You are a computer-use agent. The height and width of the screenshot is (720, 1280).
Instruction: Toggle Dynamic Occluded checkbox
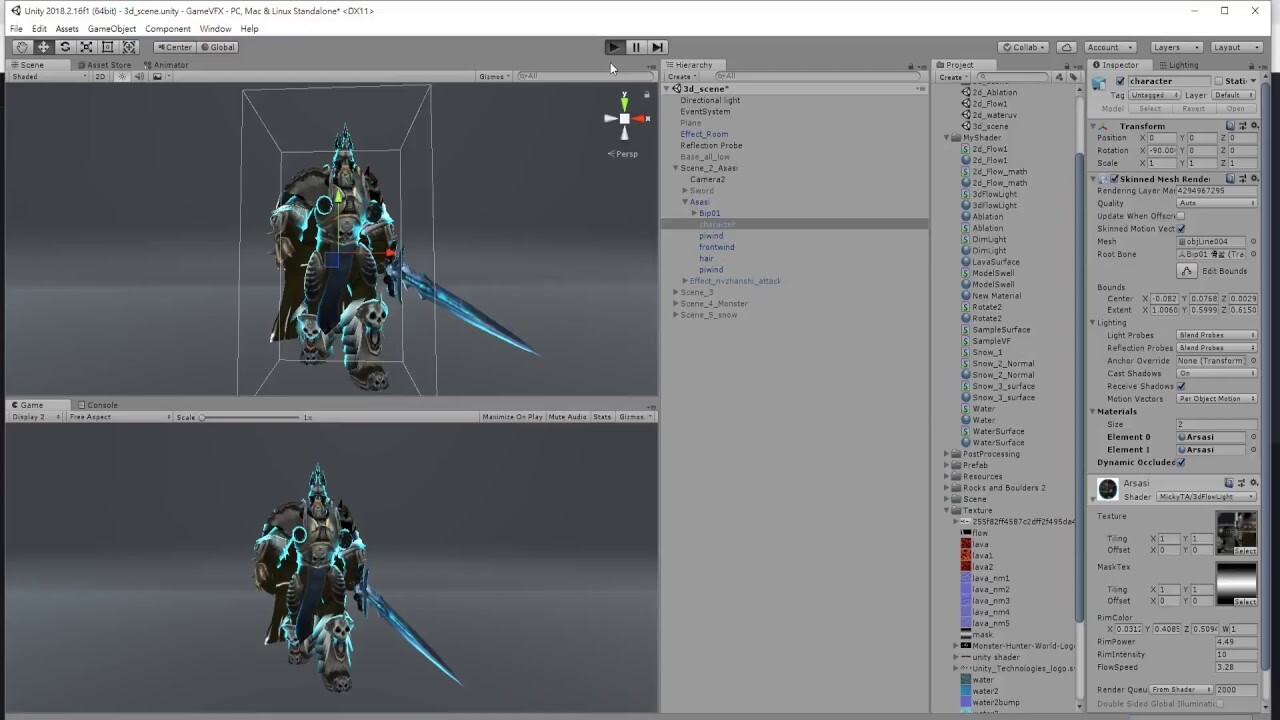1181,462
